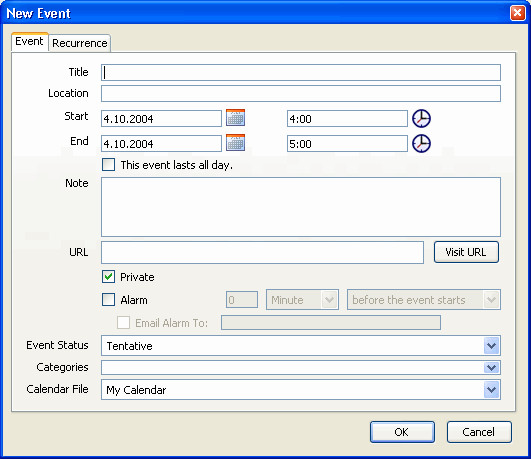Uncheck the Private checkbox
The height and width of the screenshot is (459, 531).
[108, 277]
